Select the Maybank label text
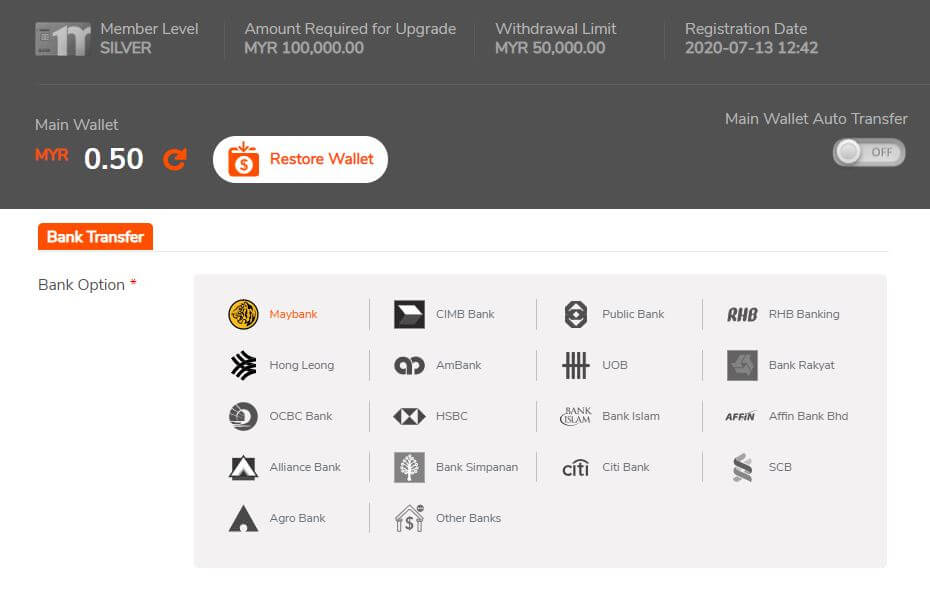 (x=293, y=314)
